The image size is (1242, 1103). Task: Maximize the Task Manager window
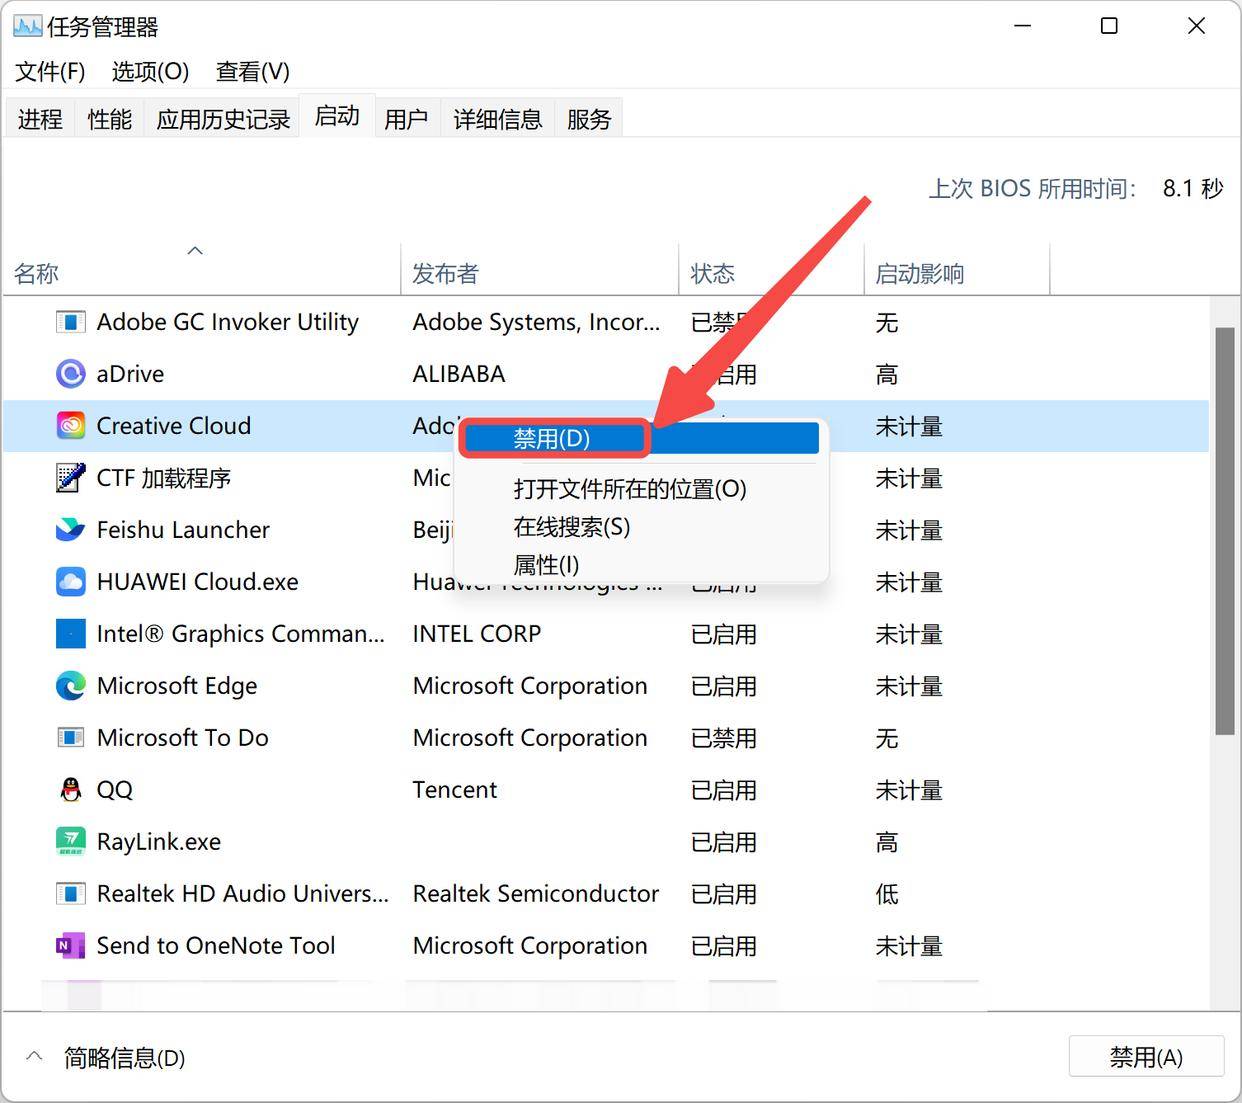click(x=1109, y=26)
